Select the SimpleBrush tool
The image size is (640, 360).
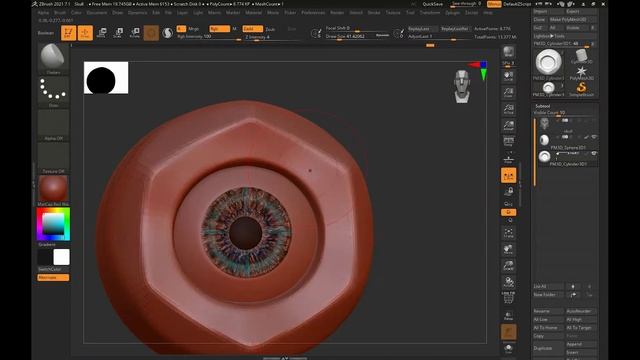[x=582, y=89]
